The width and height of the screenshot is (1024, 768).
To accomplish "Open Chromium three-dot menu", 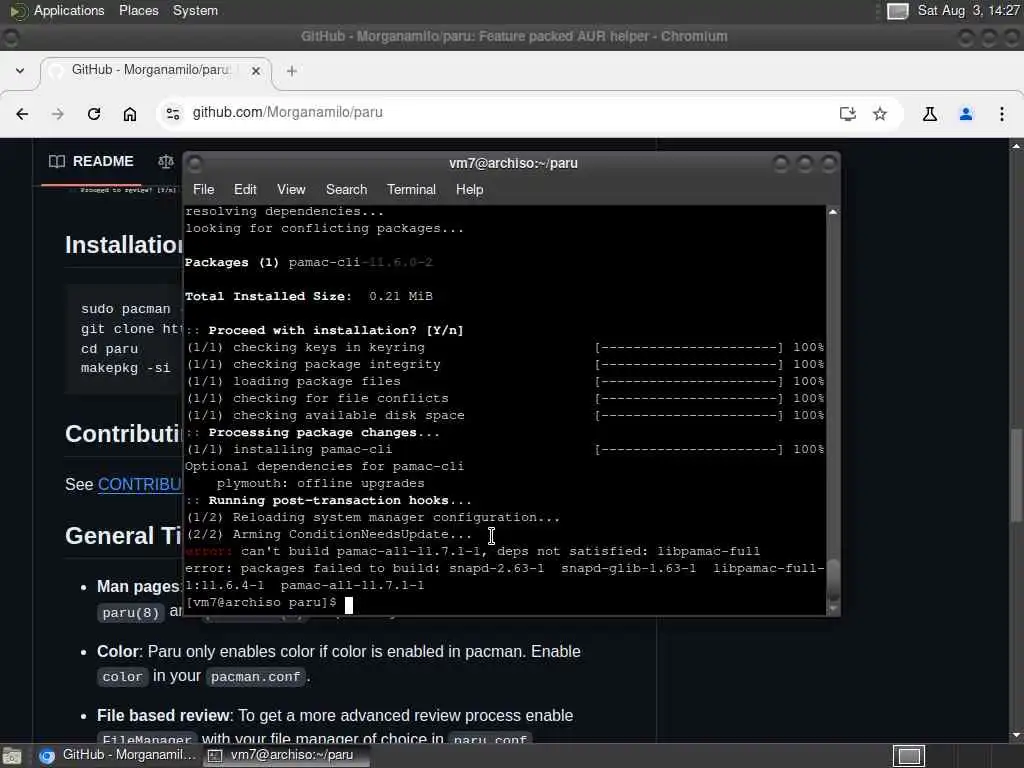I will click(1002, 114).
